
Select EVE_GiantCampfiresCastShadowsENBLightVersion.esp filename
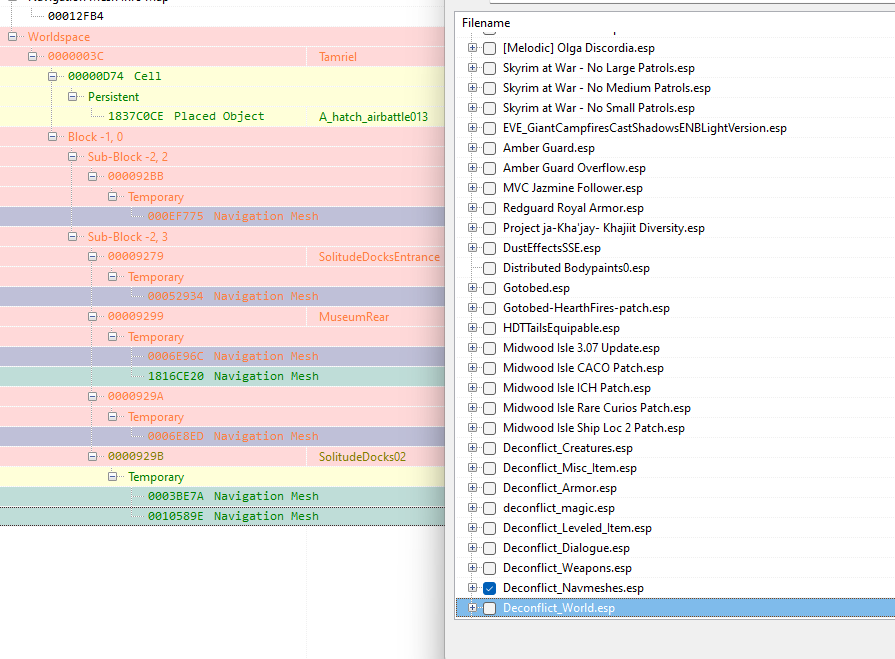click(644, 128)
